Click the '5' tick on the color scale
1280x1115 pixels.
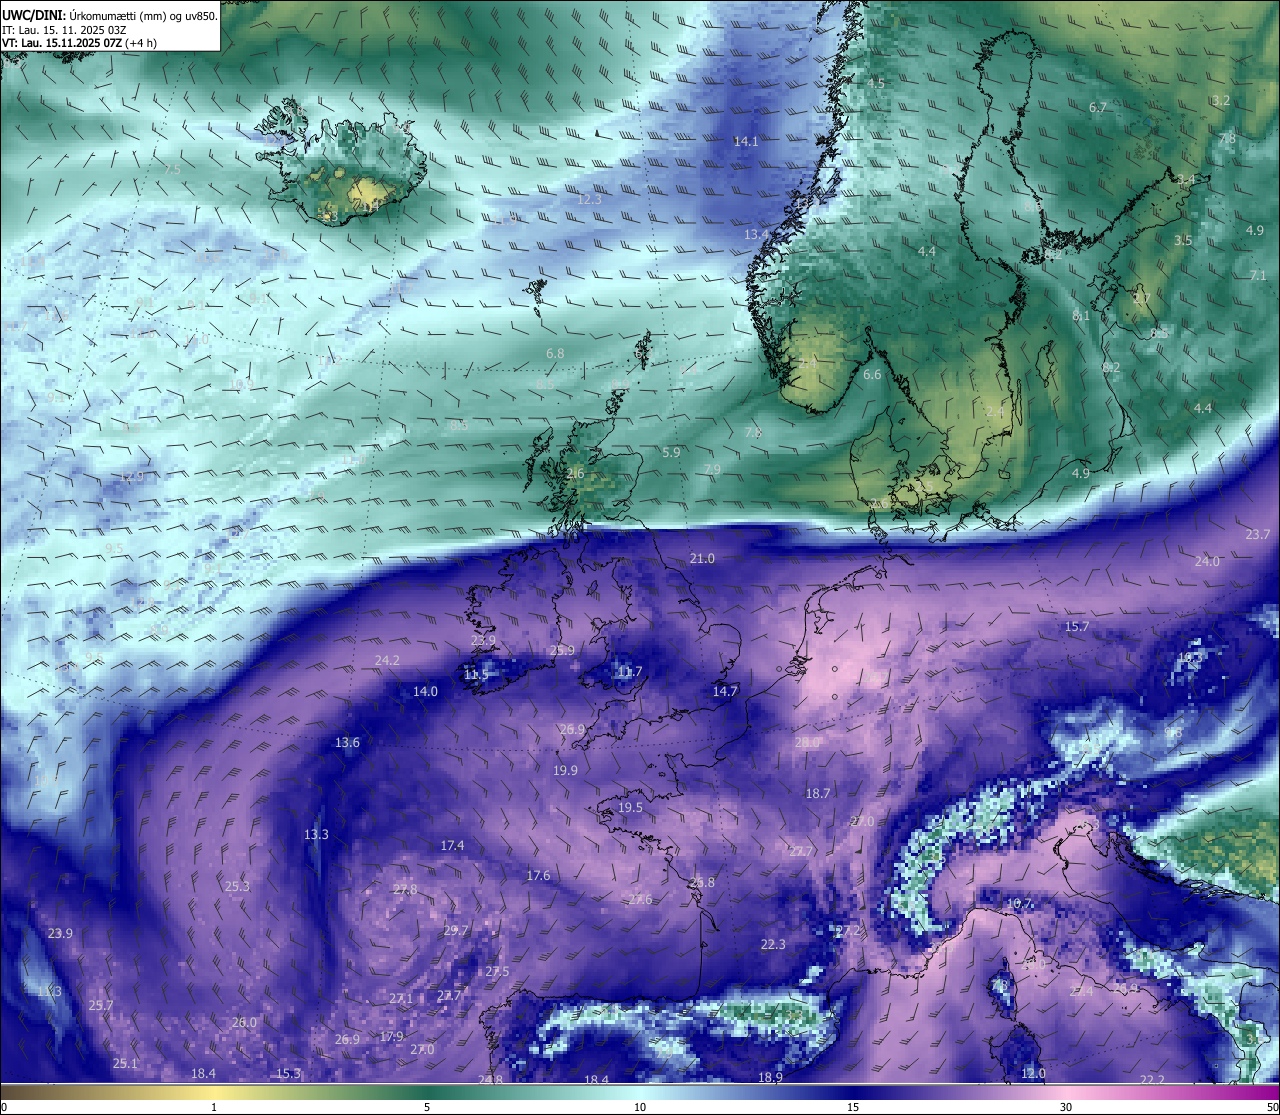[x=427, y=1107]
